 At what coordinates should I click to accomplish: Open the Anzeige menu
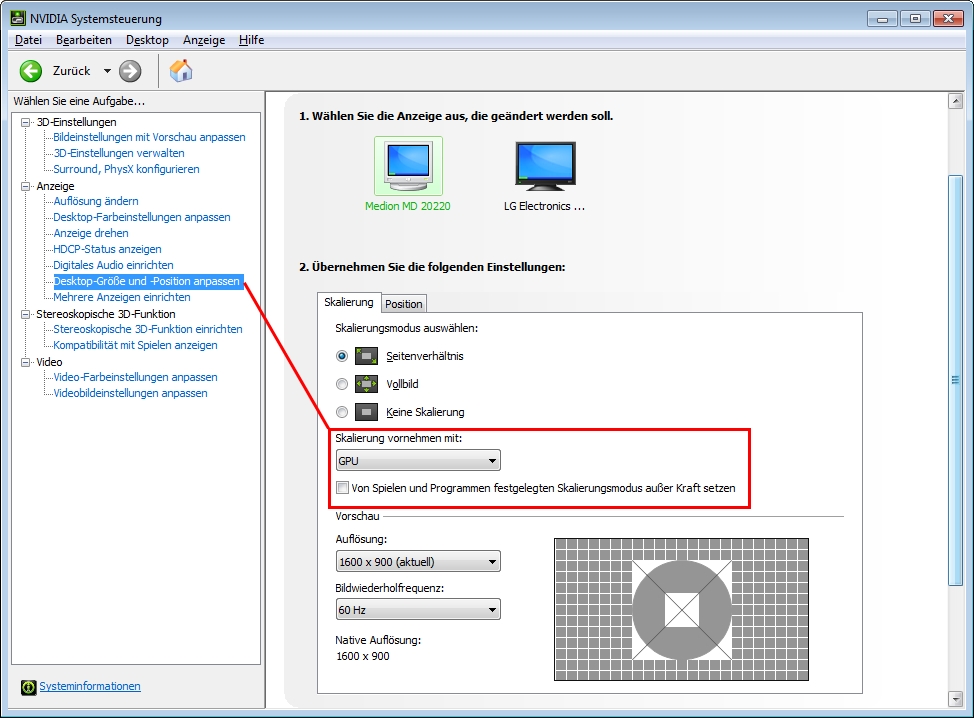tap(204, 40)
